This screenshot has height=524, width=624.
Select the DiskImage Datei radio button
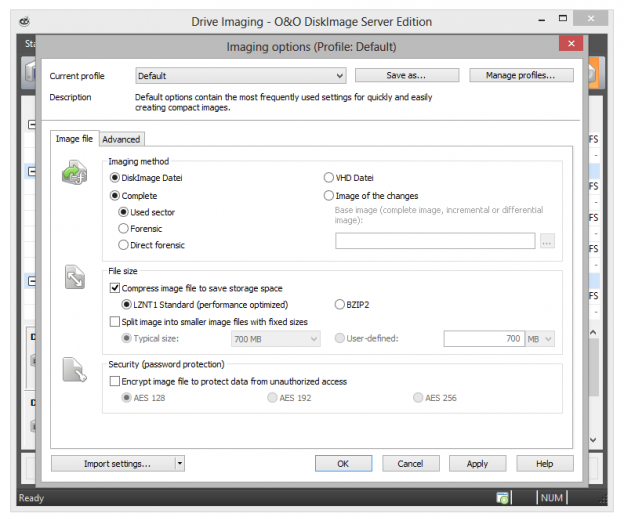coord(115,177)
